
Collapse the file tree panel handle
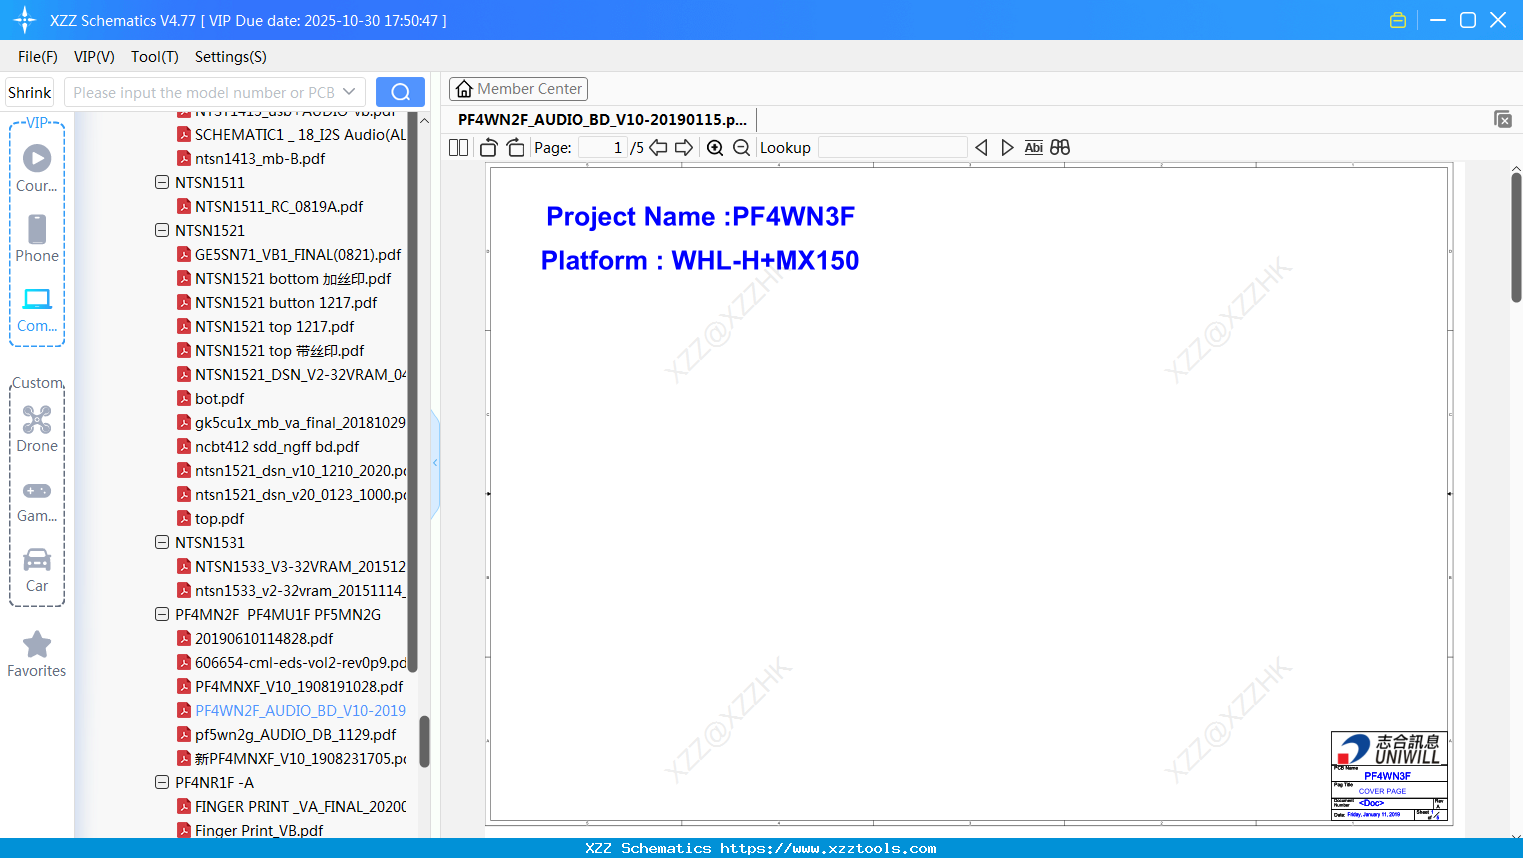[x=435, y=463]
